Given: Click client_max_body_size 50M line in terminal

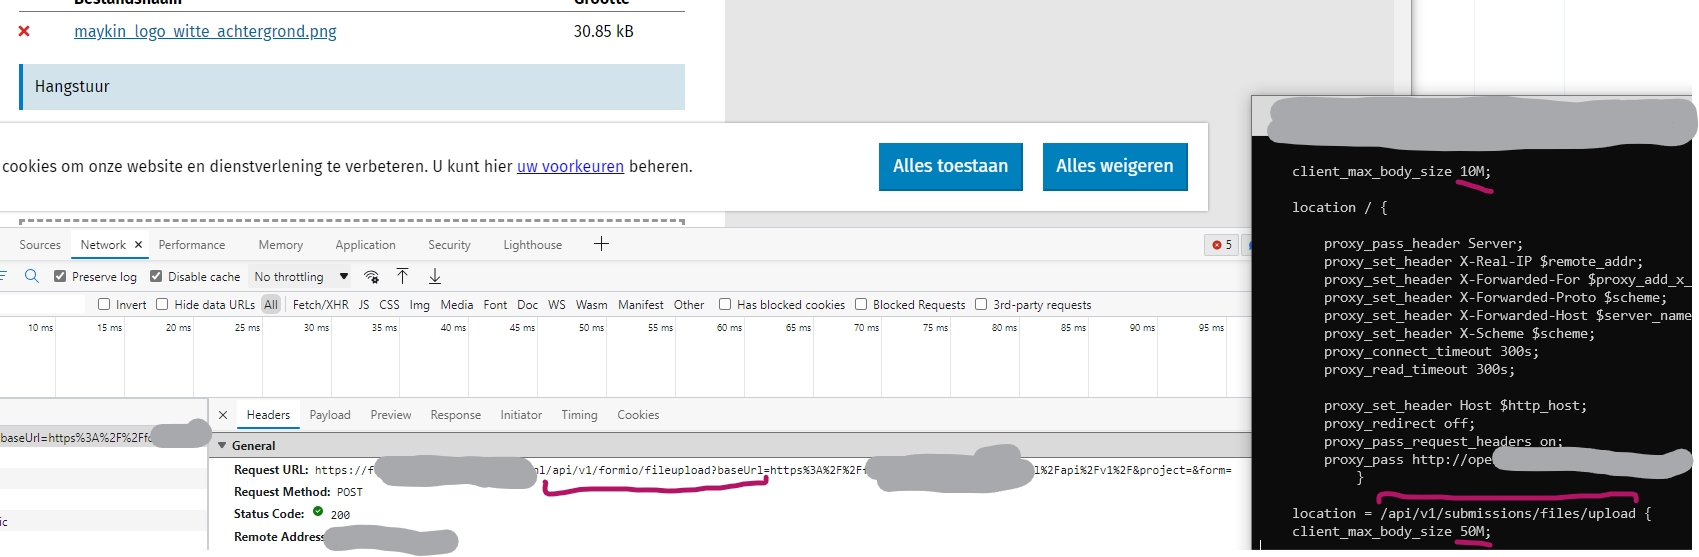Looking at the screenshot, I should click(x=1391, y=532).
